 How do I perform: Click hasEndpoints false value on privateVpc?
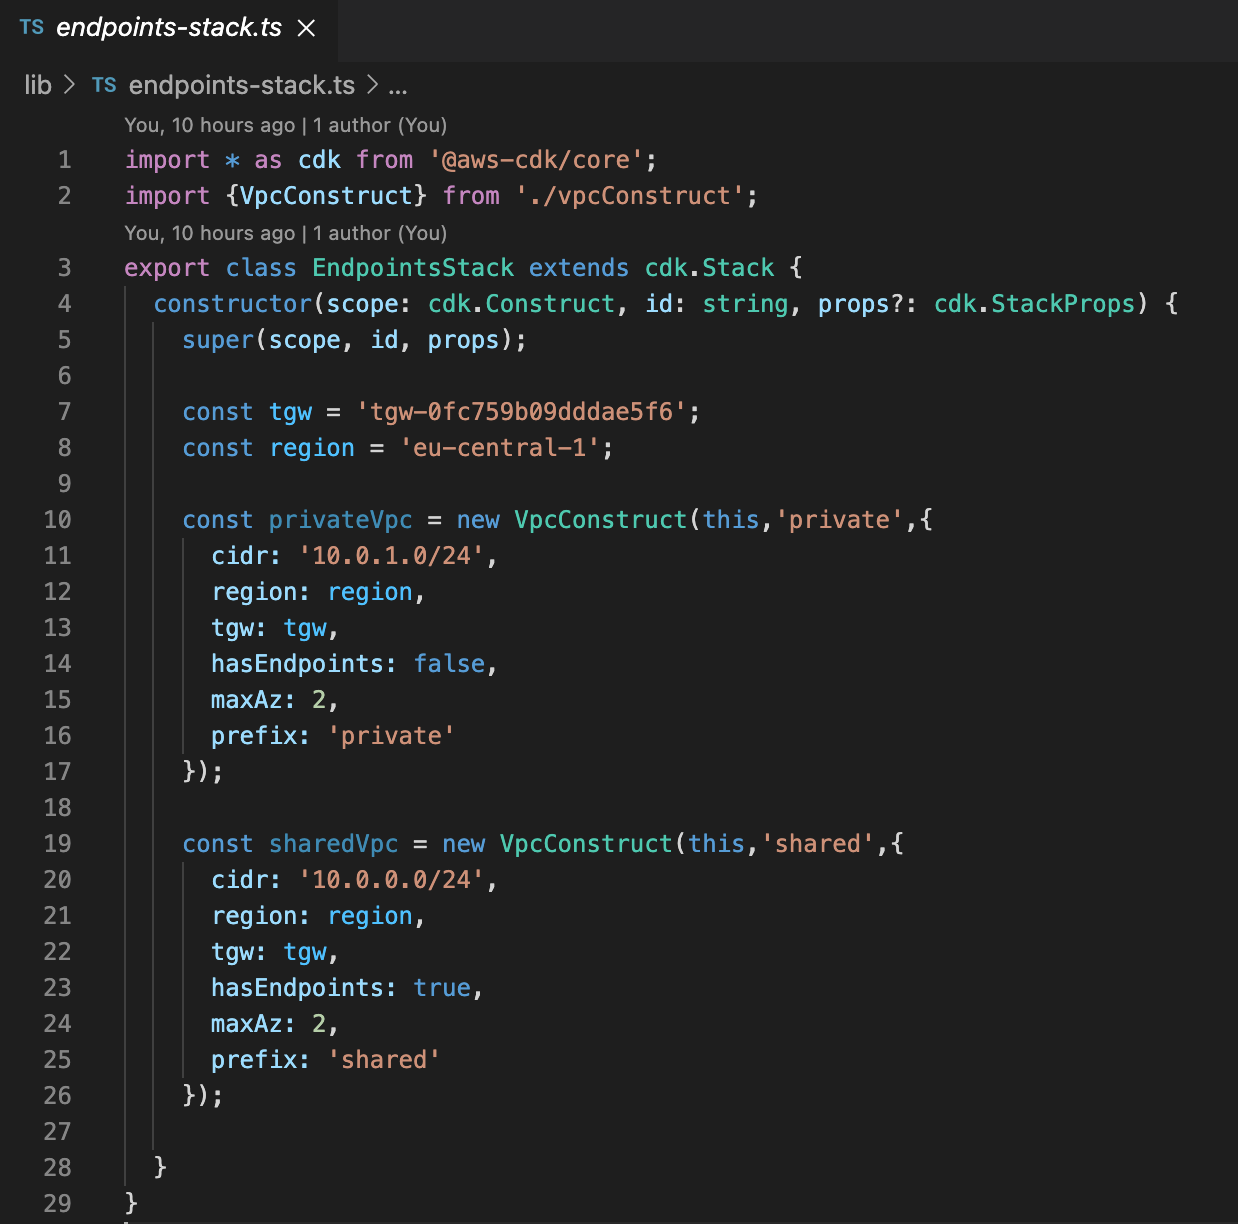click(449, 663)
